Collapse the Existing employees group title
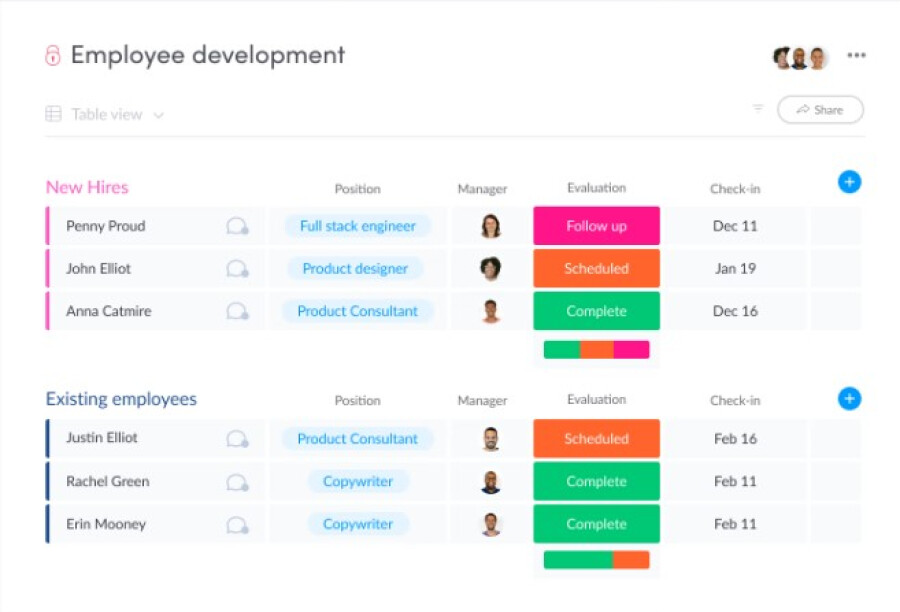This screenshot has width=900, height=612. 121,399
